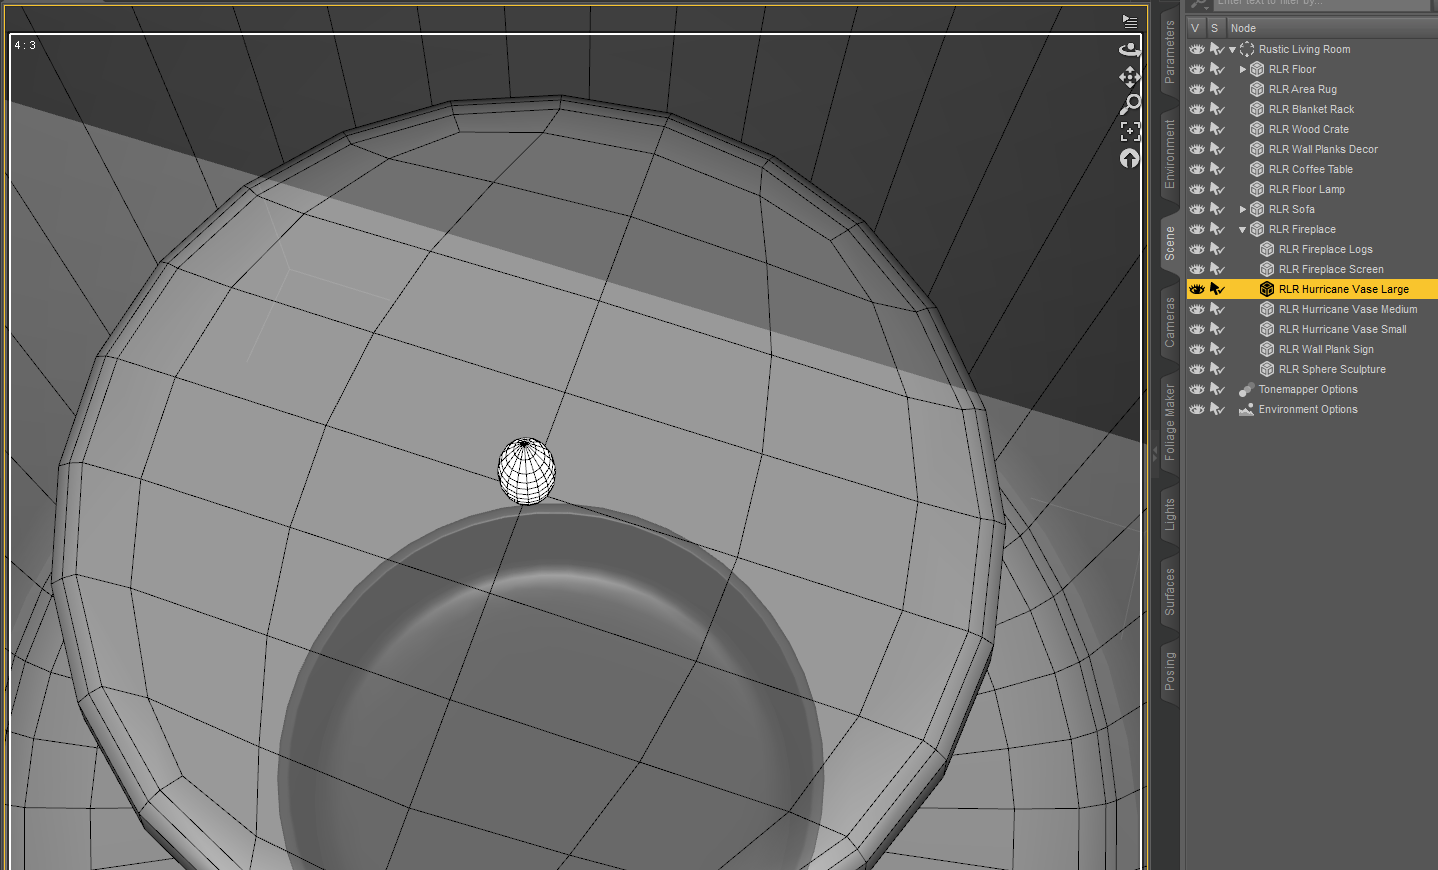Open the Lights side tab
The image size is (1438, 870).
click(1169, 515)
